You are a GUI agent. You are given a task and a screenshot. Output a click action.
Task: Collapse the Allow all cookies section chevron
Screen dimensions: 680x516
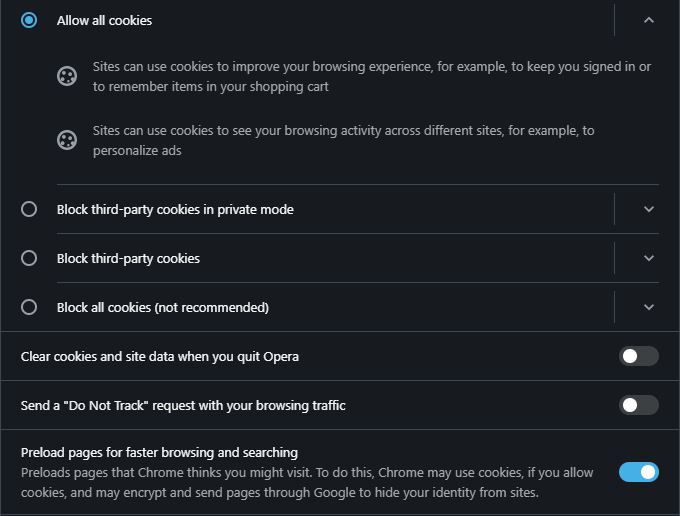(649, 20)
